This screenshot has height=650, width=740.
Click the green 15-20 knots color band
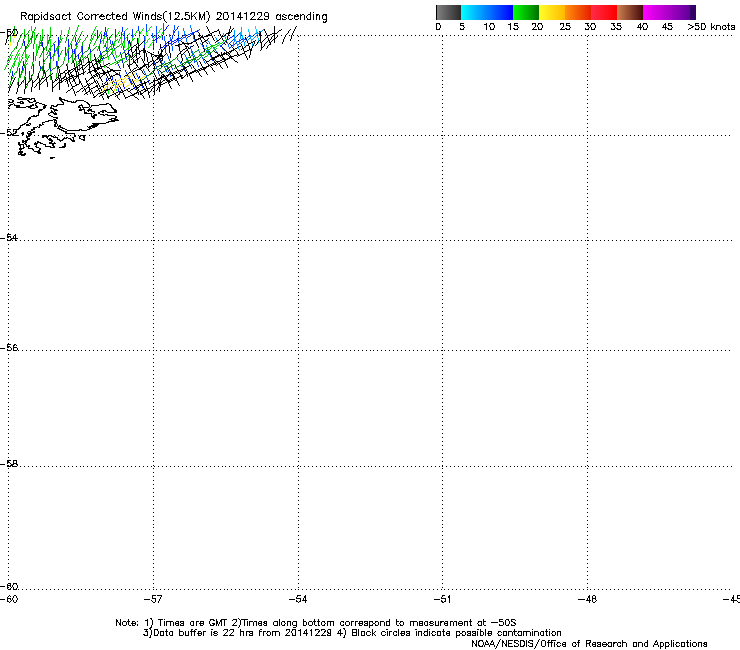click(x=526, y=12)
